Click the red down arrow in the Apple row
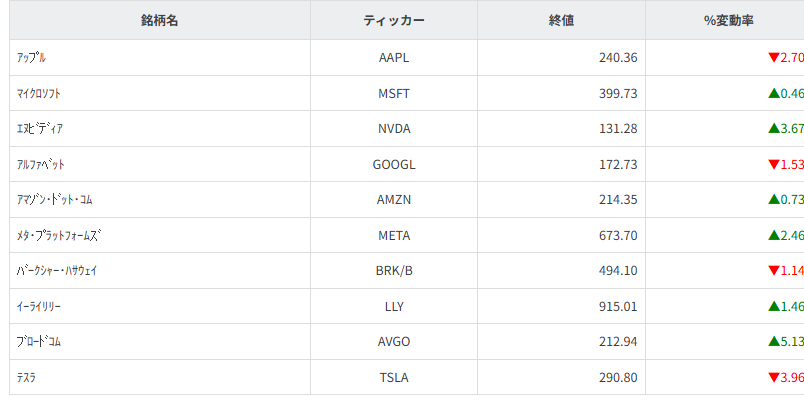Screen dimensions: 804x408 [x=773, y=58]
